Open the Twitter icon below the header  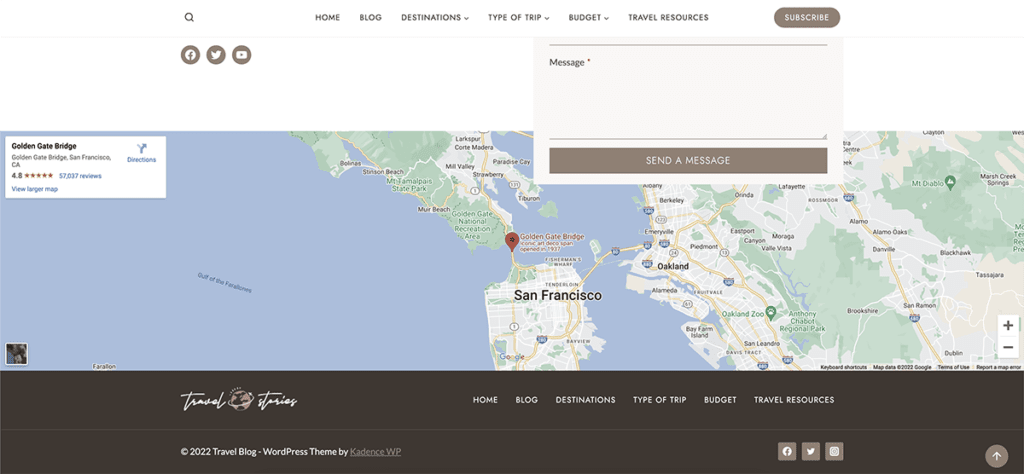pos(216,55)
